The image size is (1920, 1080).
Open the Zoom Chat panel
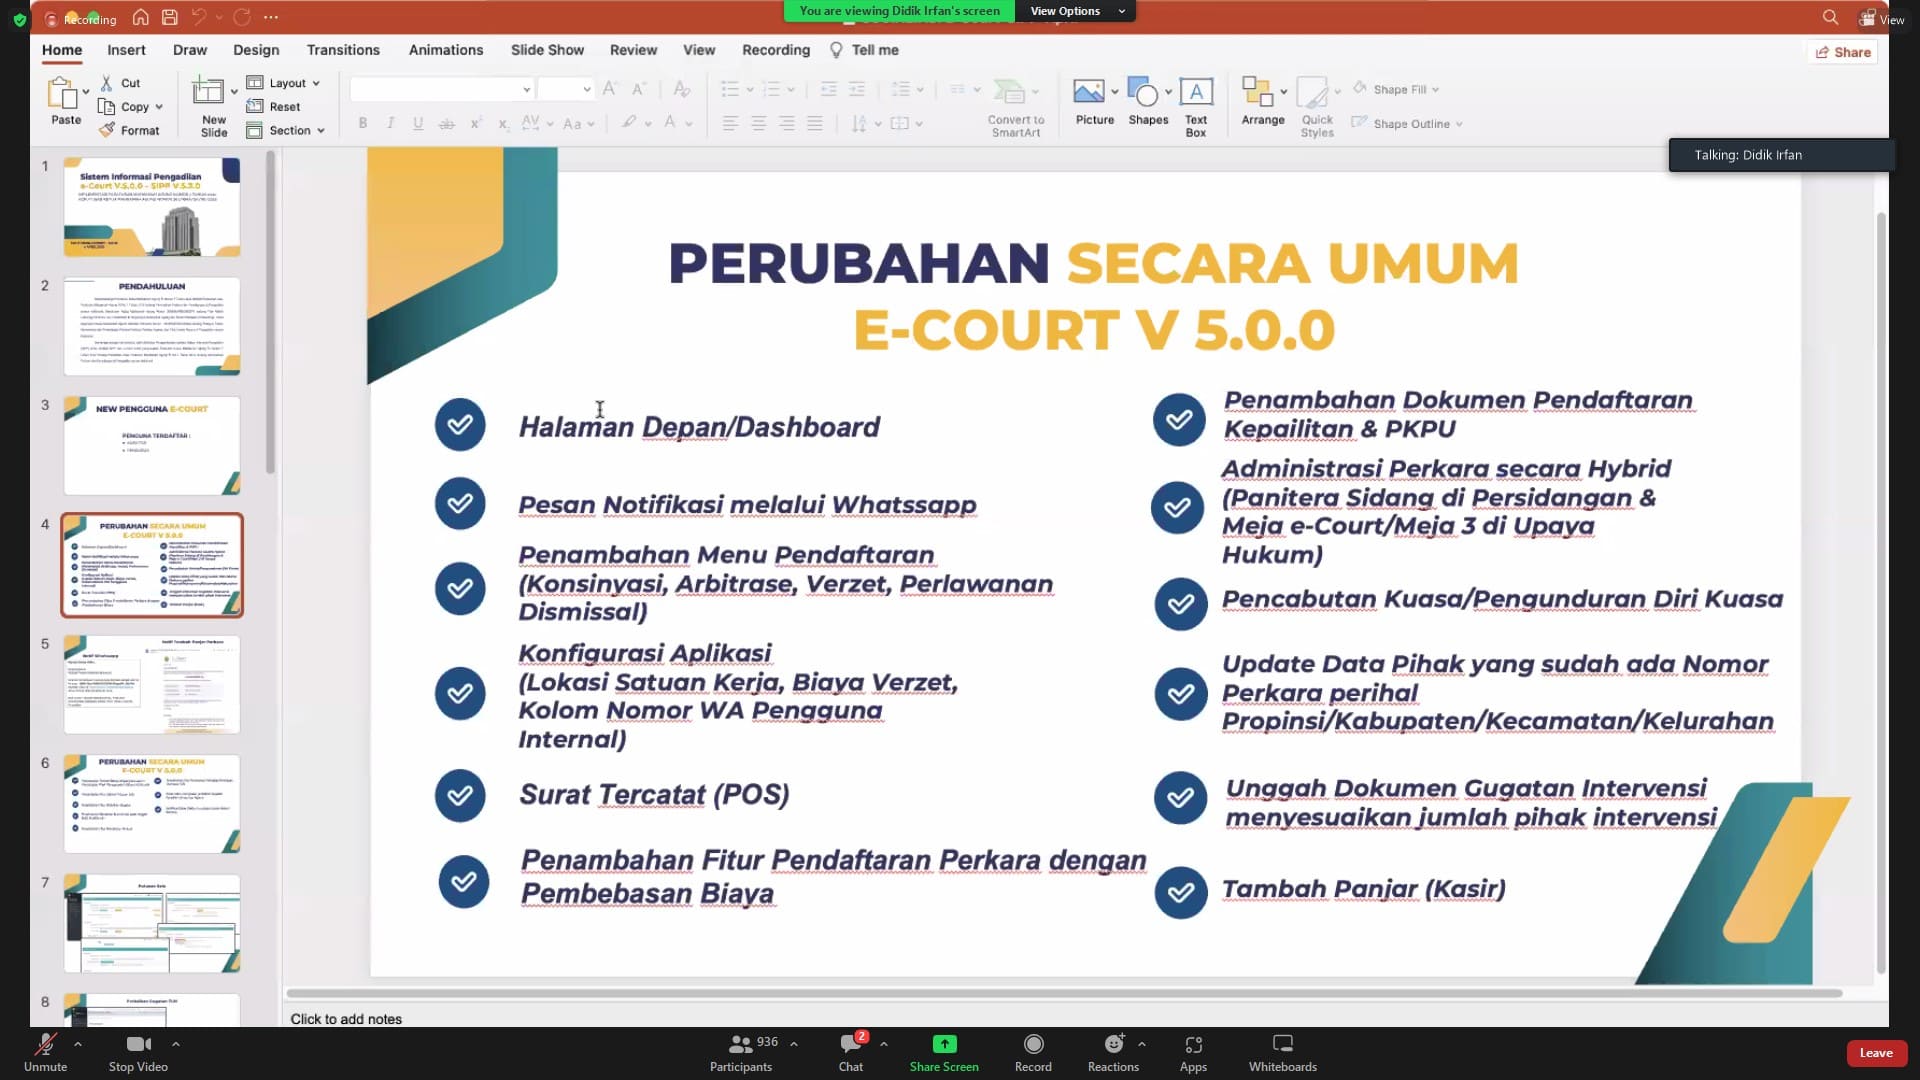pyautogui.click(x=851, y=1053)
